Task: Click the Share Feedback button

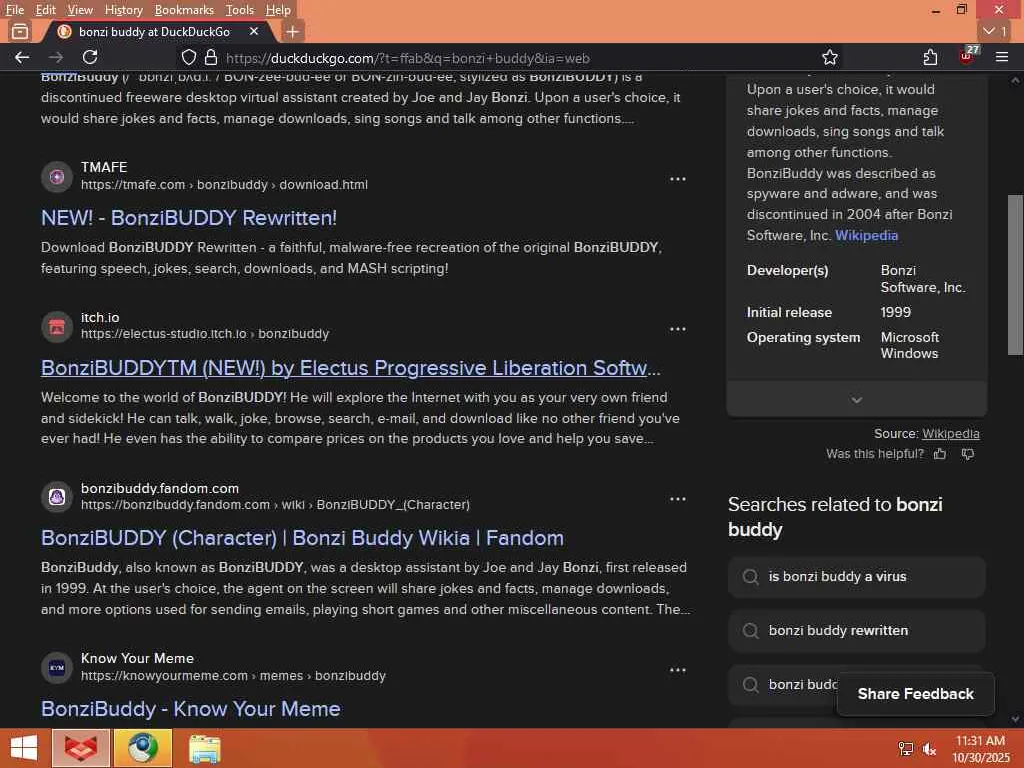Action: coord(916,694)
